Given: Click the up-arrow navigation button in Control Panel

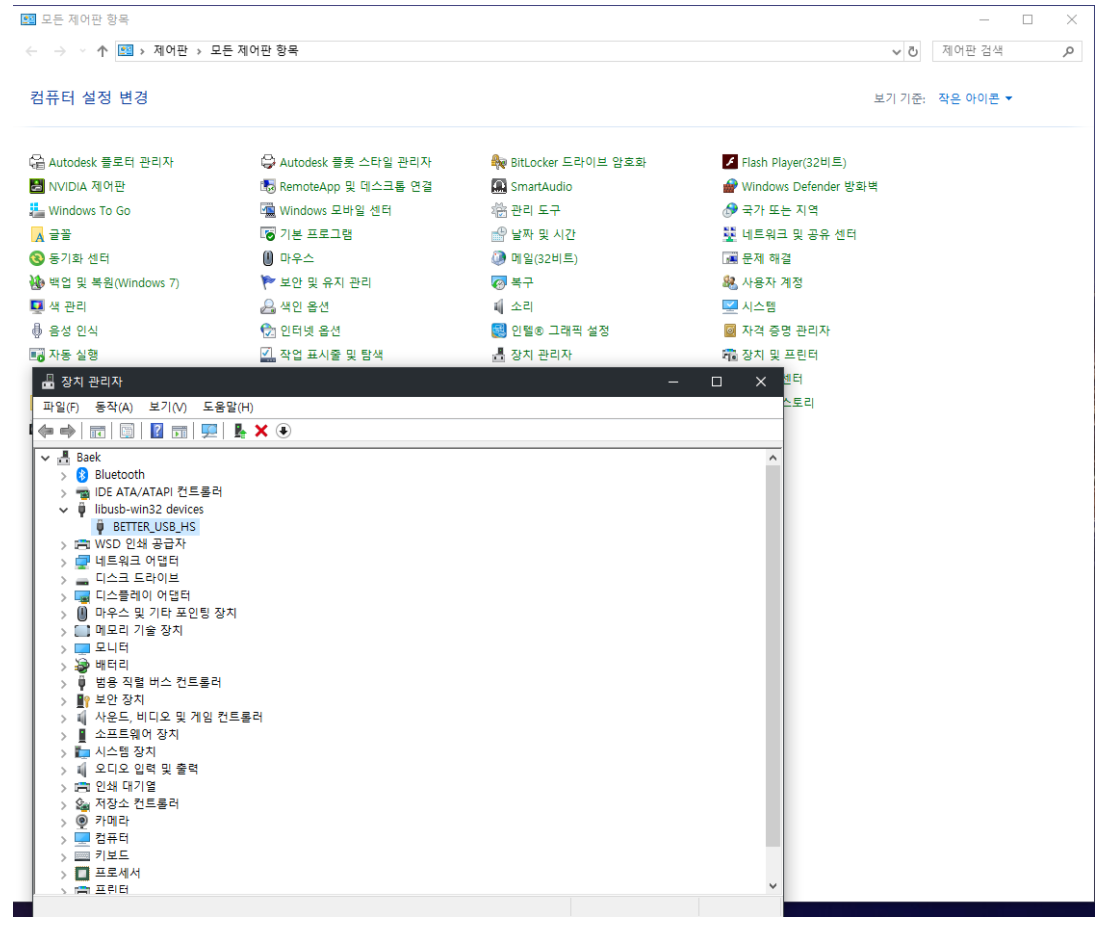Looking at the screenshot, I should 102,51.
